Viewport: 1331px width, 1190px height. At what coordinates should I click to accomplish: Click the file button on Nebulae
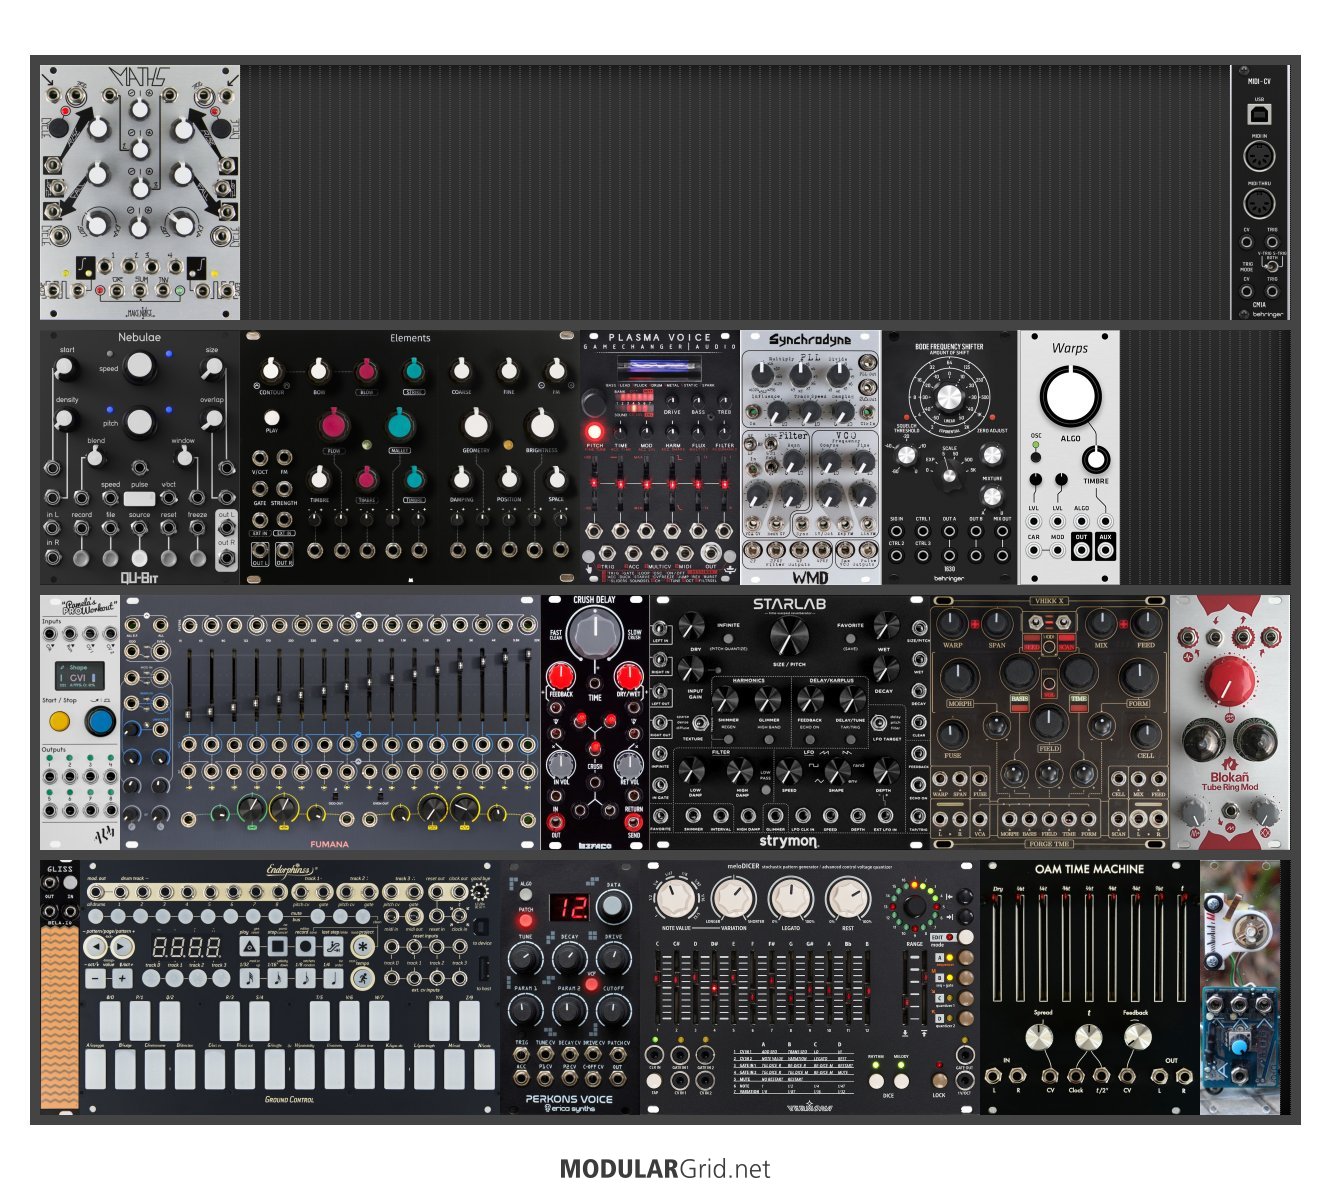click(110, 556)
